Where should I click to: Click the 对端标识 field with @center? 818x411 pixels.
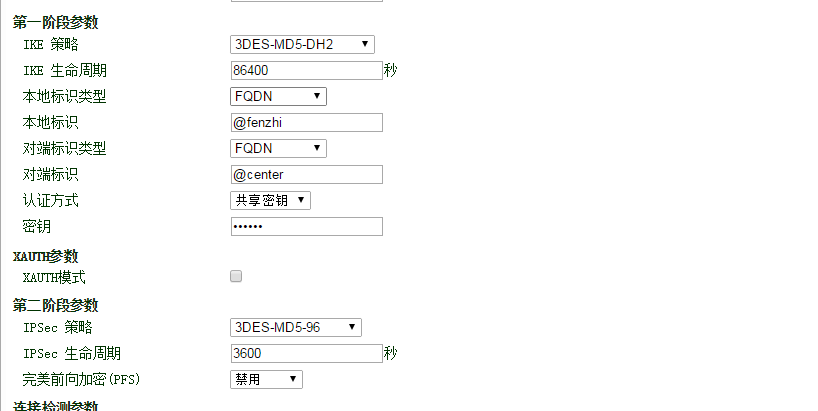306,175
